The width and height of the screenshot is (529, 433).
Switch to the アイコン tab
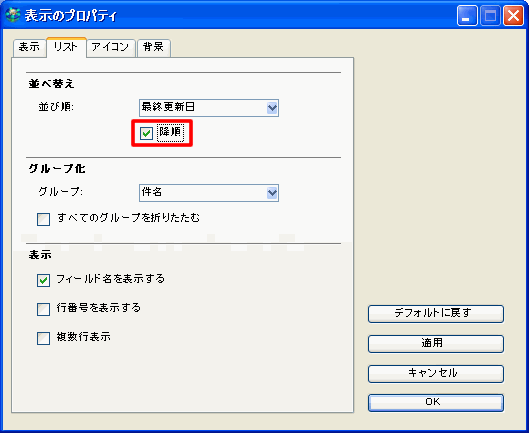pos(111,48)
